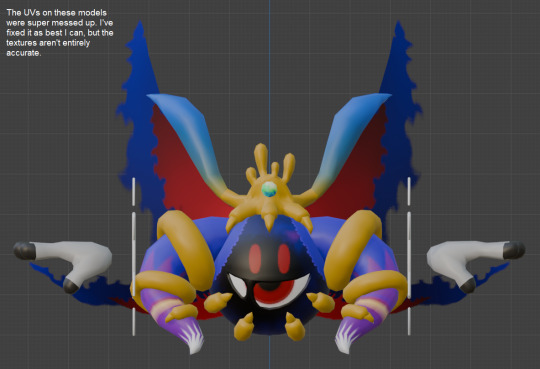This screenshot has height=369, width=540.
Task: Click the white vertical bone line on right
Action: [x=409, y=256]
